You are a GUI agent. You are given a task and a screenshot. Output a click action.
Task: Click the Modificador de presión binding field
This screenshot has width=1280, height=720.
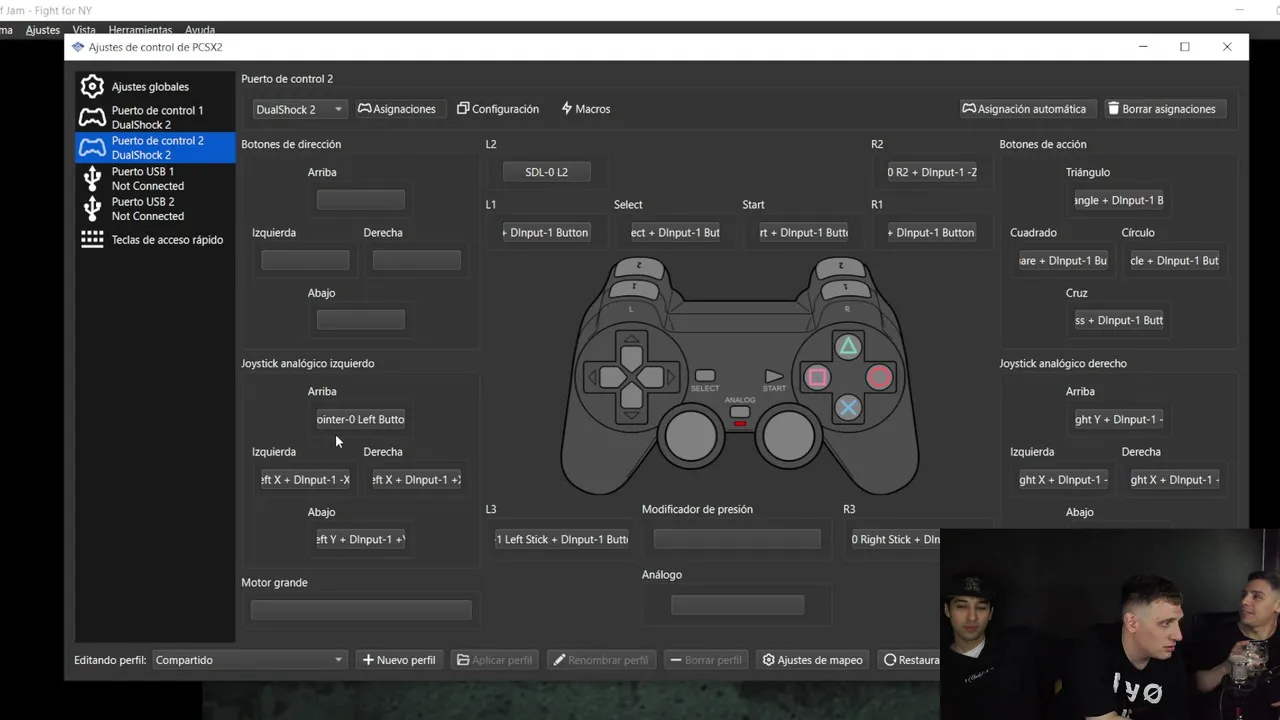click(737, 539)
